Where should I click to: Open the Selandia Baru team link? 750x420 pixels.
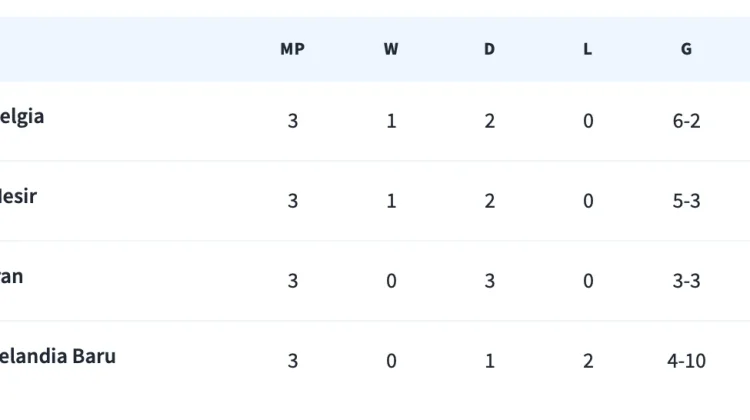tap(58, 356)
